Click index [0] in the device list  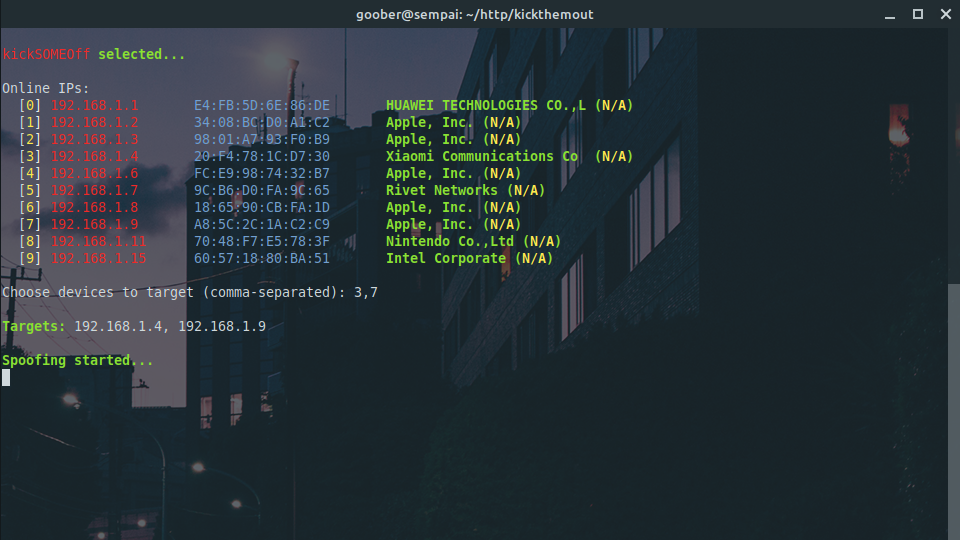[x=30, y=105]
